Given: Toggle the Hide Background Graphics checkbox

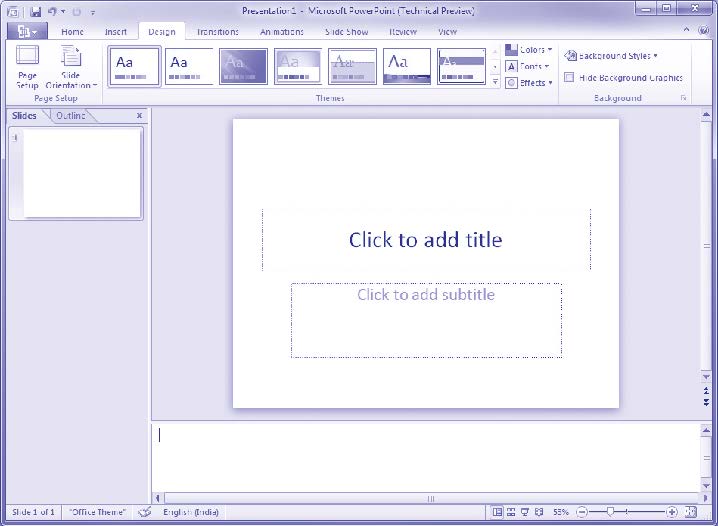Looking at the screenshot, I should [x=569, y=77].
